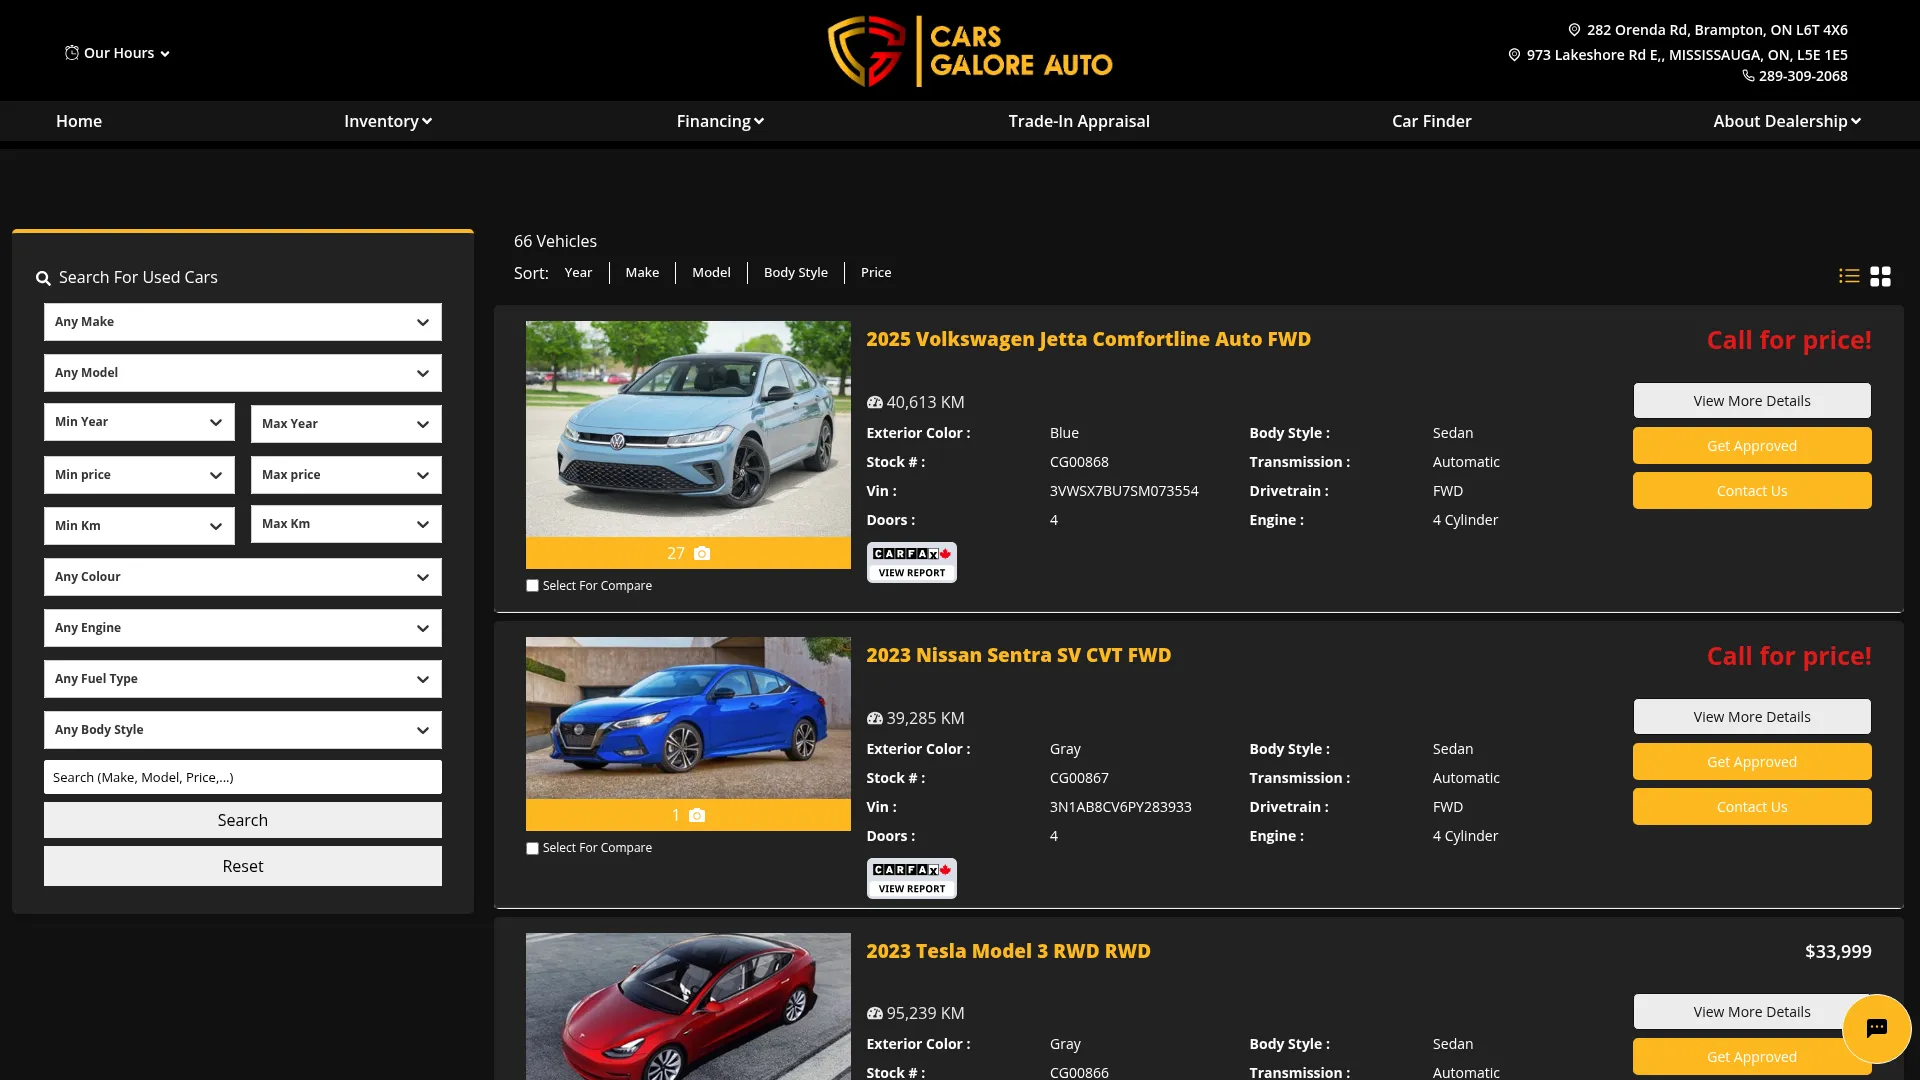Go to the Home menu item

coord(79,121)
